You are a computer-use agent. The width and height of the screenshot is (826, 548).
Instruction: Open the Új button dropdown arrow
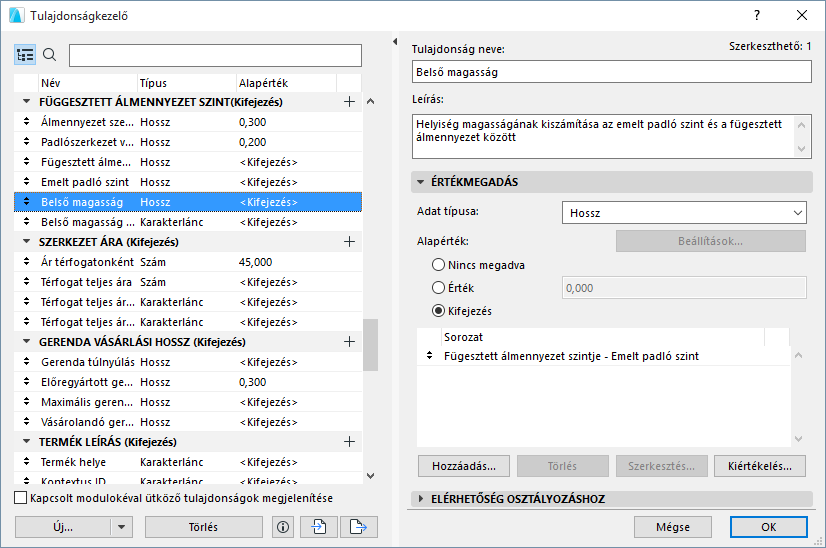point(122,527)
